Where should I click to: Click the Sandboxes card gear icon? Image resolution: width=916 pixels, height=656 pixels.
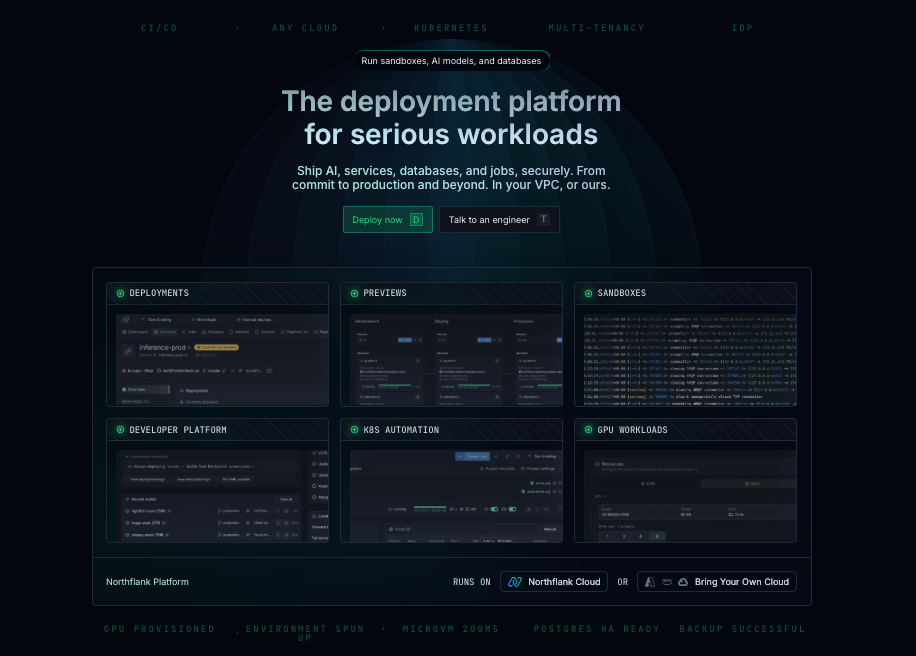click(588, 293)
